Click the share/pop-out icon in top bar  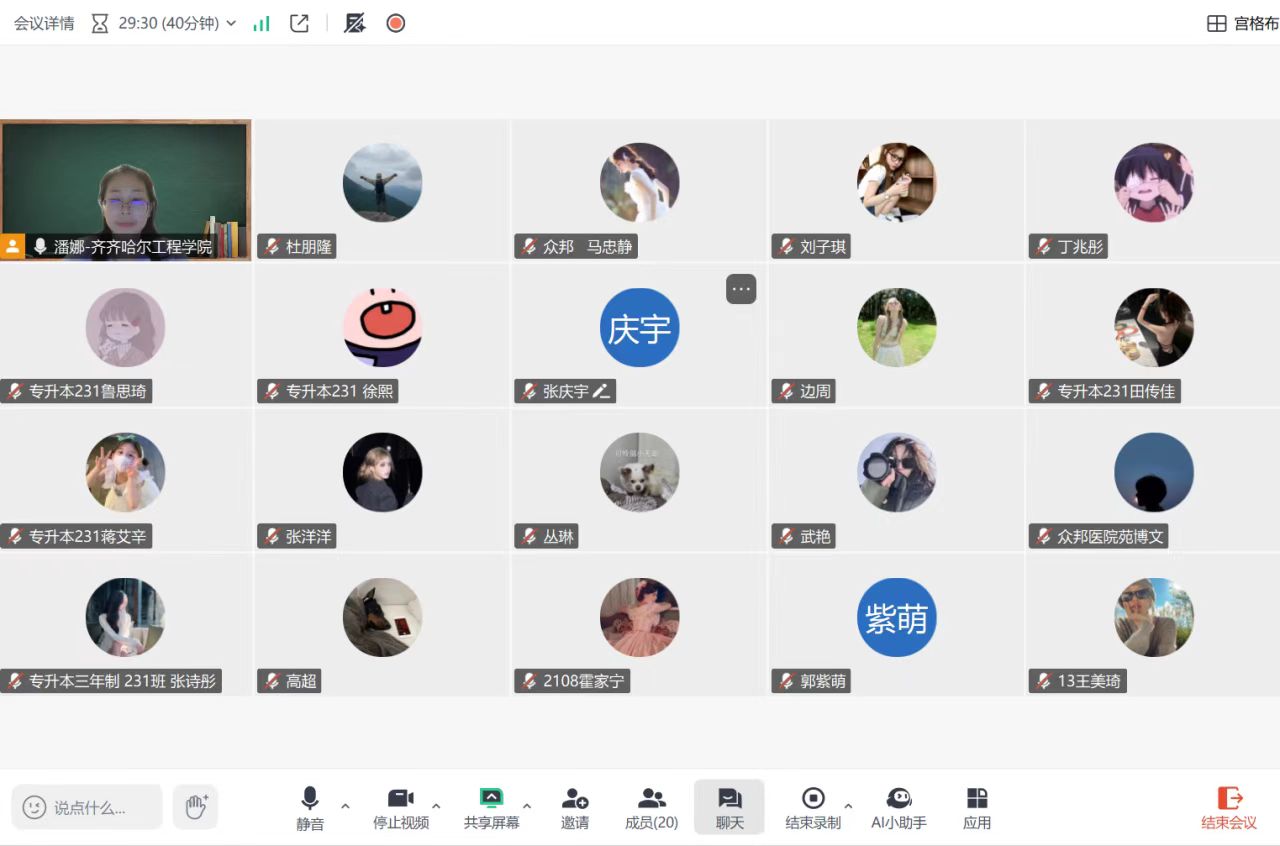[299, 23]
